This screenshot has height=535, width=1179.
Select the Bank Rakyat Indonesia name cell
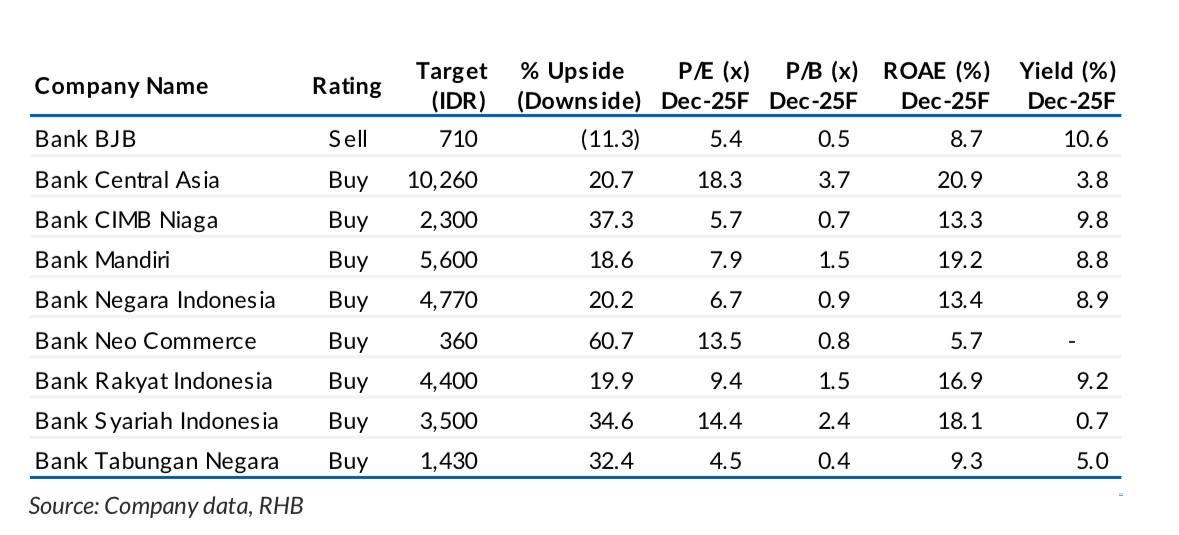click(x=153, y=381)
